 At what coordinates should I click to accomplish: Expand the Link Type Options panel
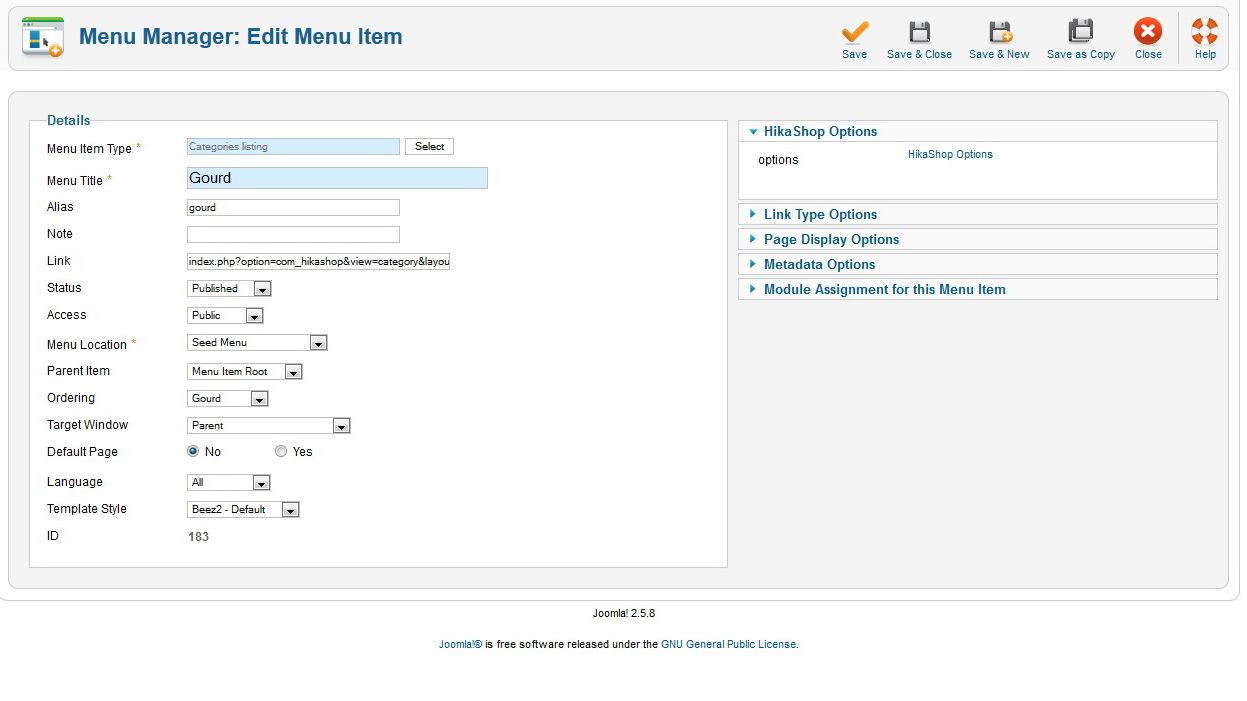click(978, 214)
